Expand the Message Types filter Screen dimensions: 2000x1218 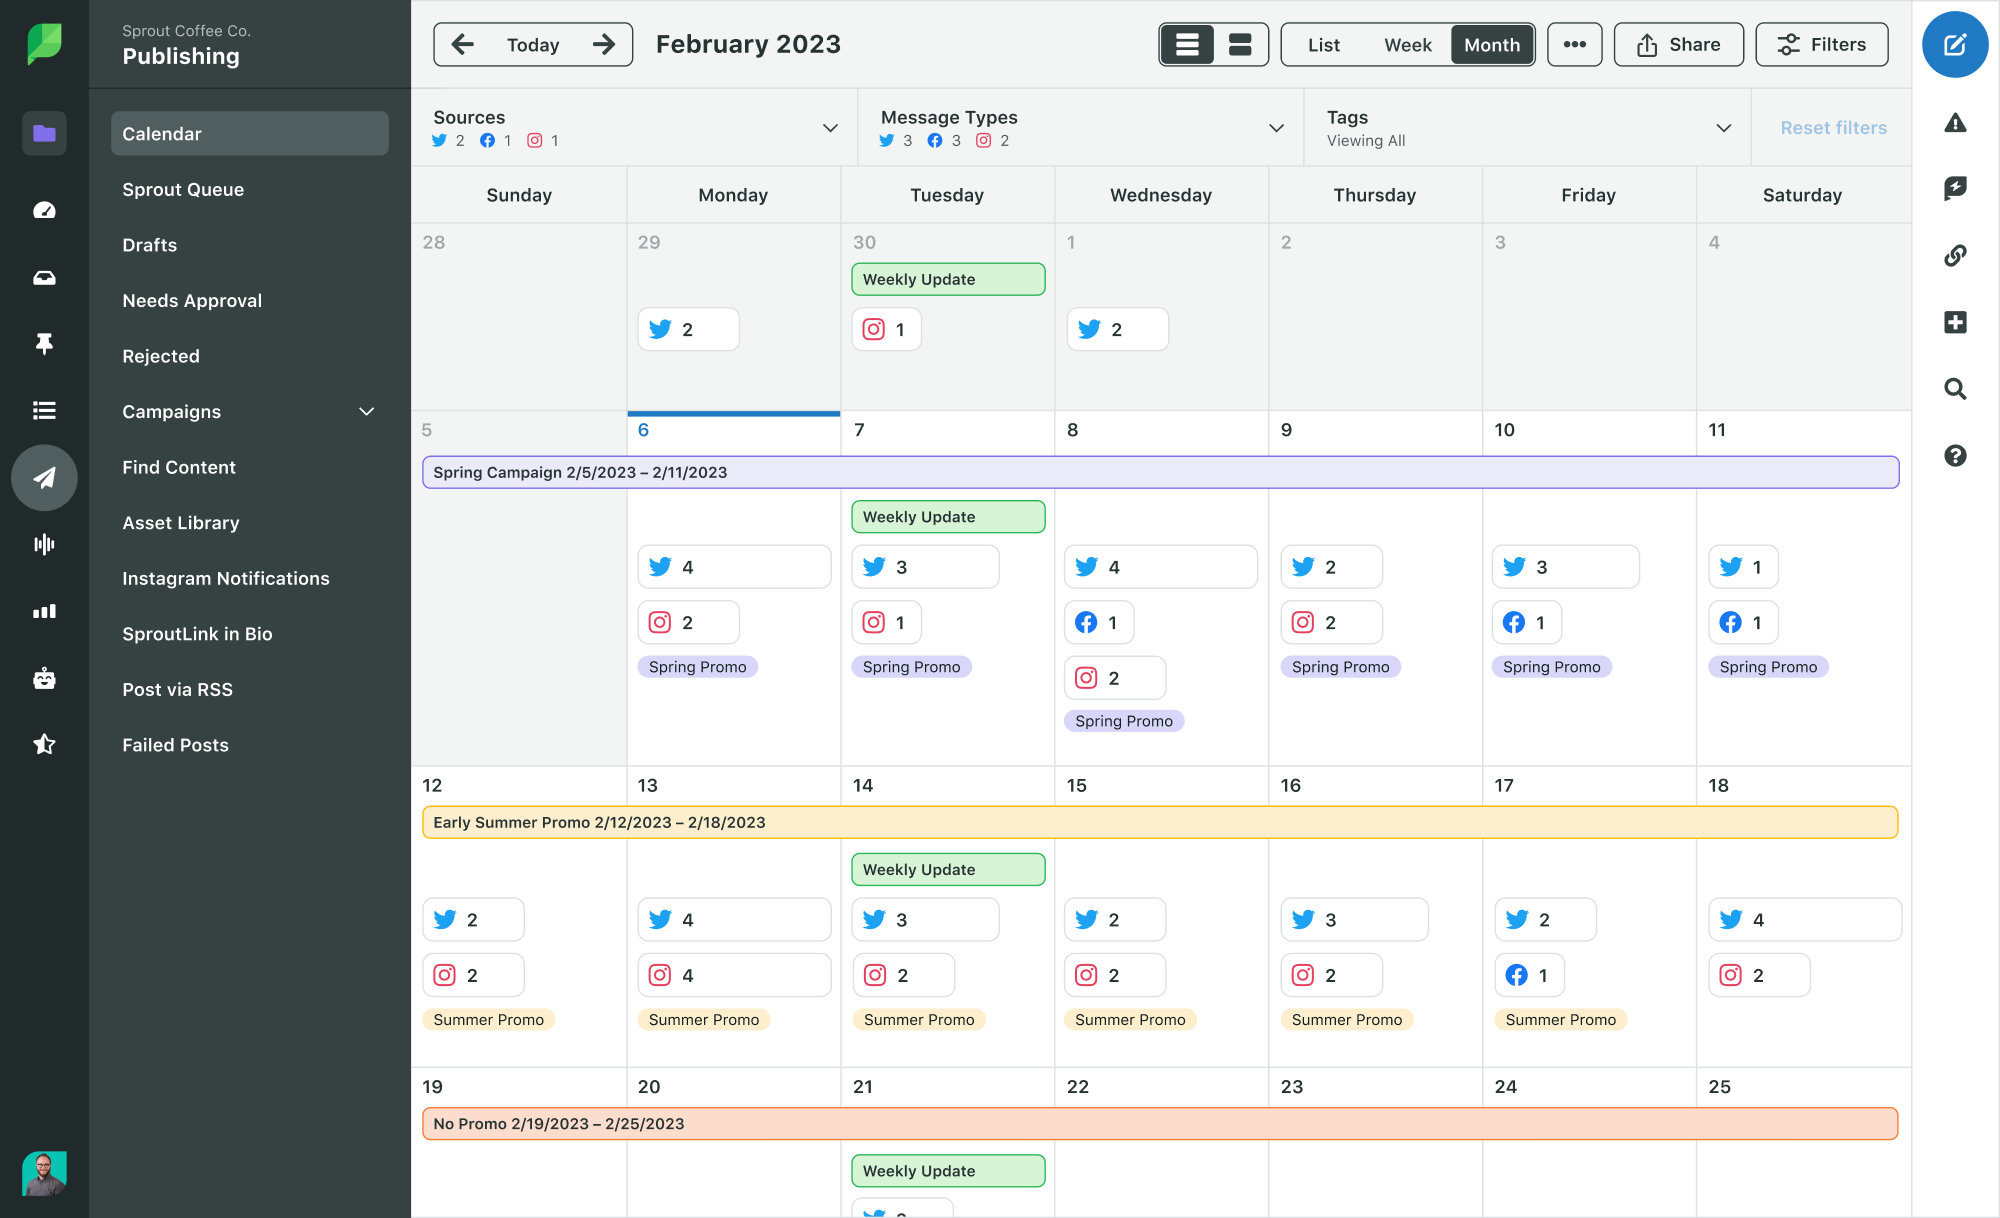click(1277, 127)
